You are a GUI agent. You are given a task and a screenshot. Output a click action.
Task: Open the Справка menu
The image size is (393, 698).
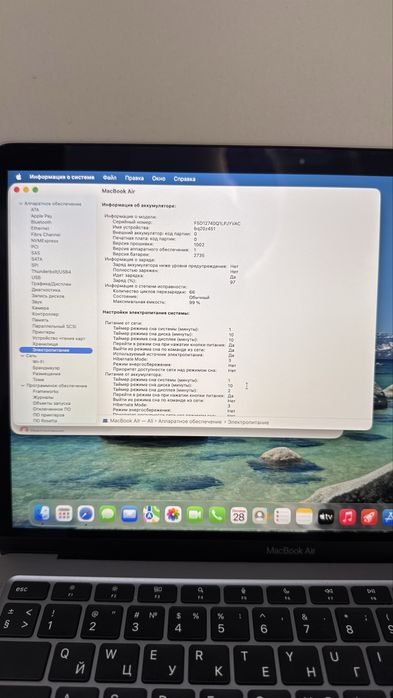point(184,179)
